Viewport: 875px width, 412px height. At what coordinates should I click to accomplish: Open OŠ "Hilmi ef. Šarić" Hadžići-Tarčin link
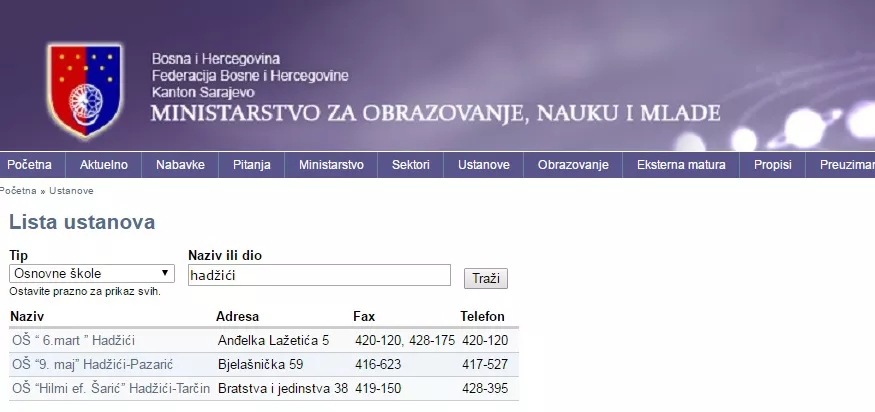[110, 388]
